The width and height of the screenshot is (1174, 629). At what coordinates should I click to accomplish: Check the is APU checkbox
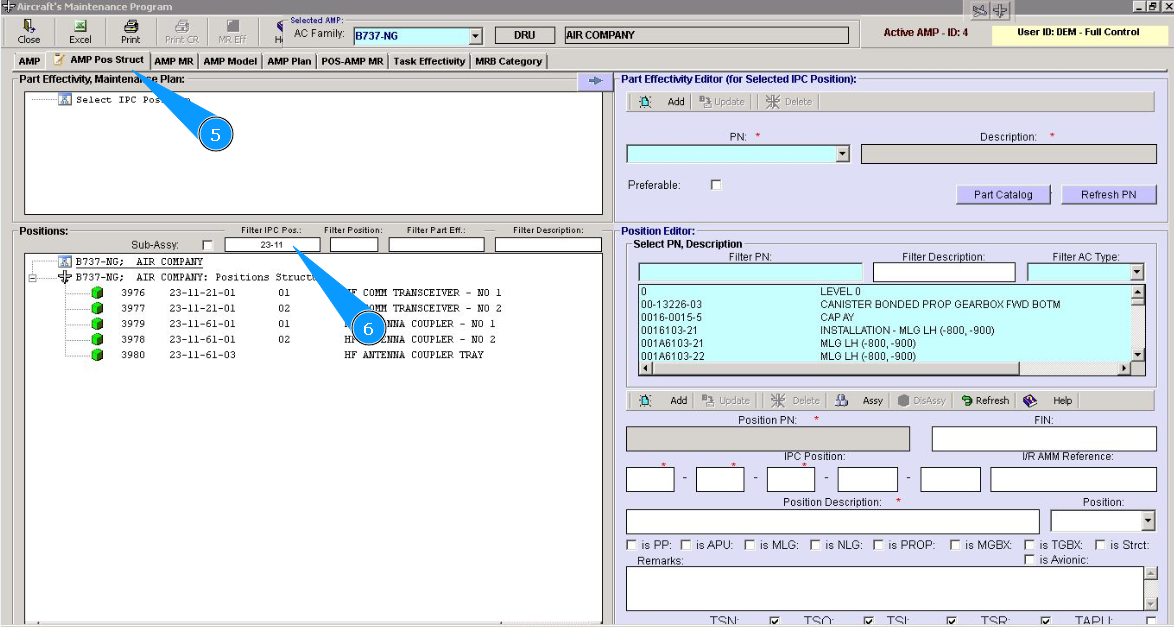(x=685, y=545)
